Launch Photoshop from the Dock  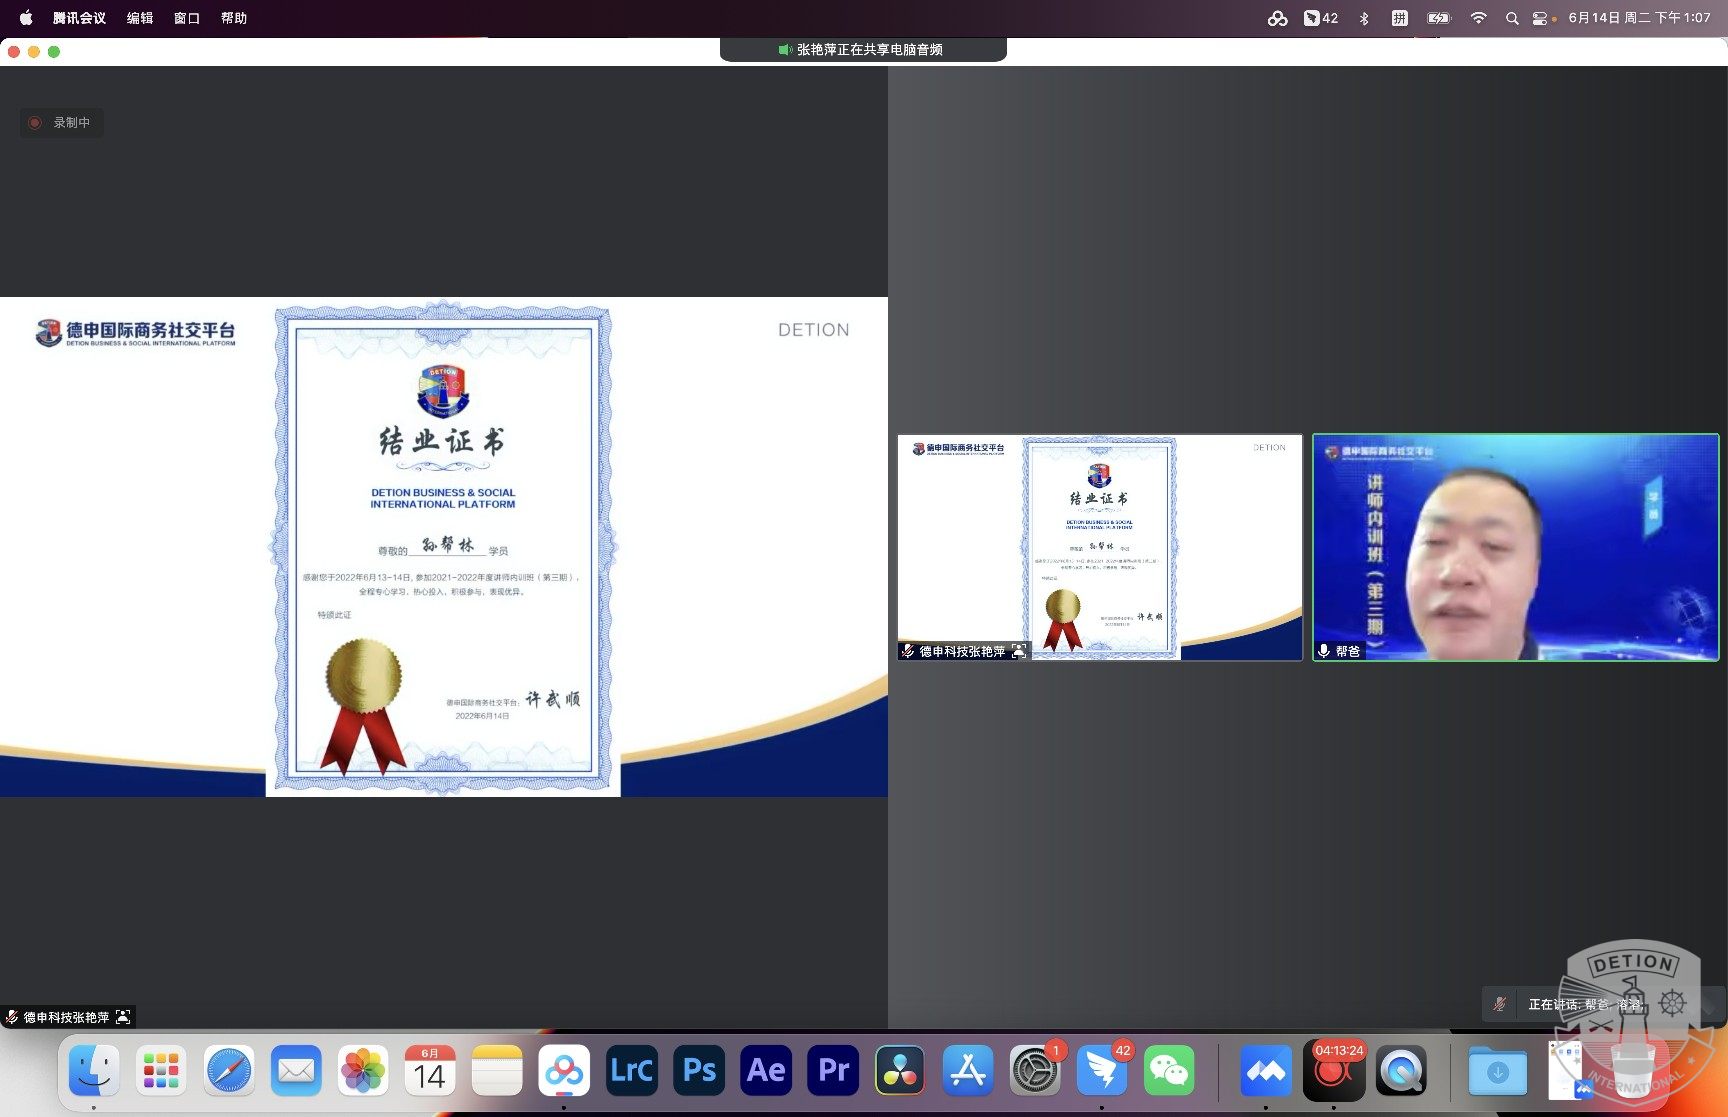click(x=699, y=1071)
